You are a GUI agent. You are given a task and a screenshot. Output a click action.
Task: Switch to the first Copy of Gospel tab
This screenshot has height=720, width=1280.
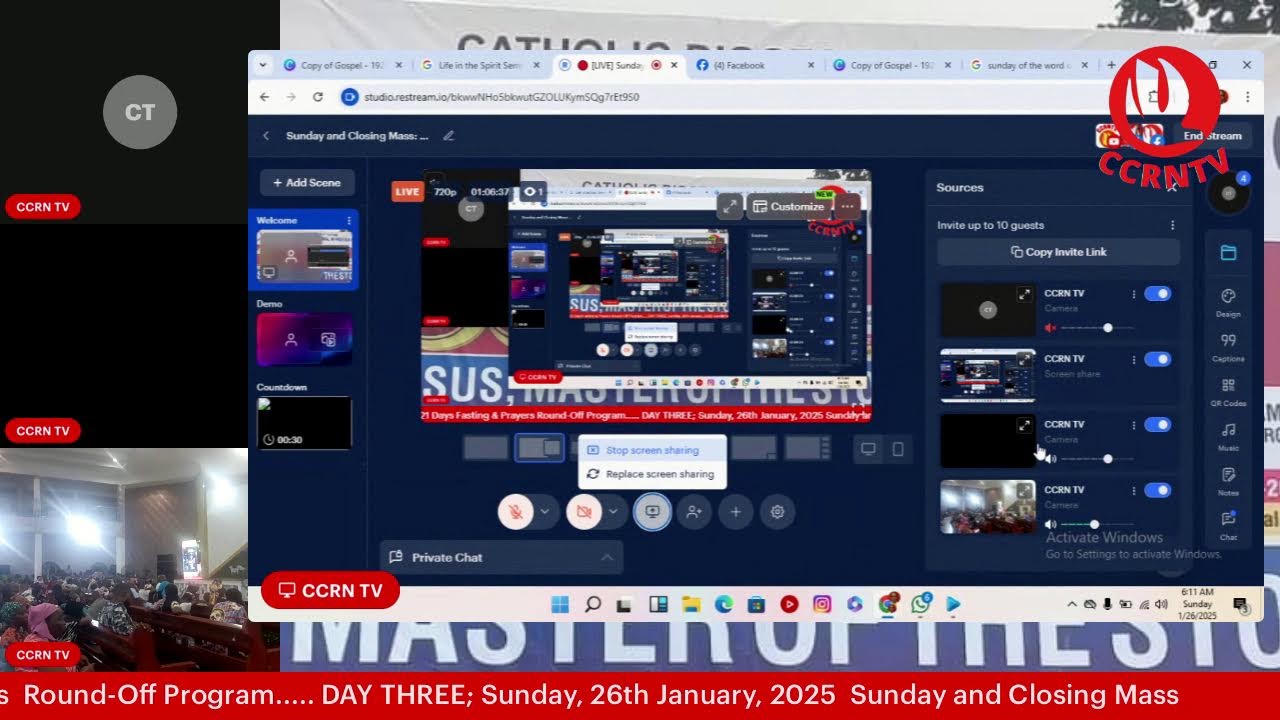(342, 65)
